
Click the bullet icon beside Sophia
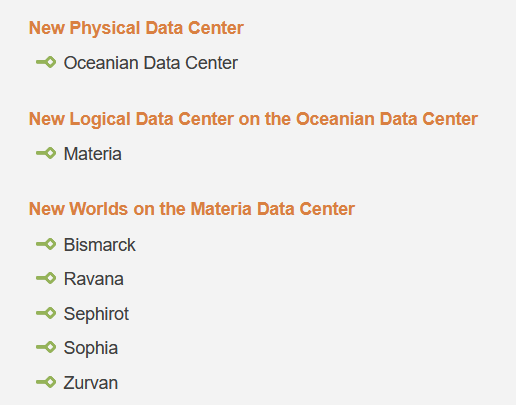[46, 347]
